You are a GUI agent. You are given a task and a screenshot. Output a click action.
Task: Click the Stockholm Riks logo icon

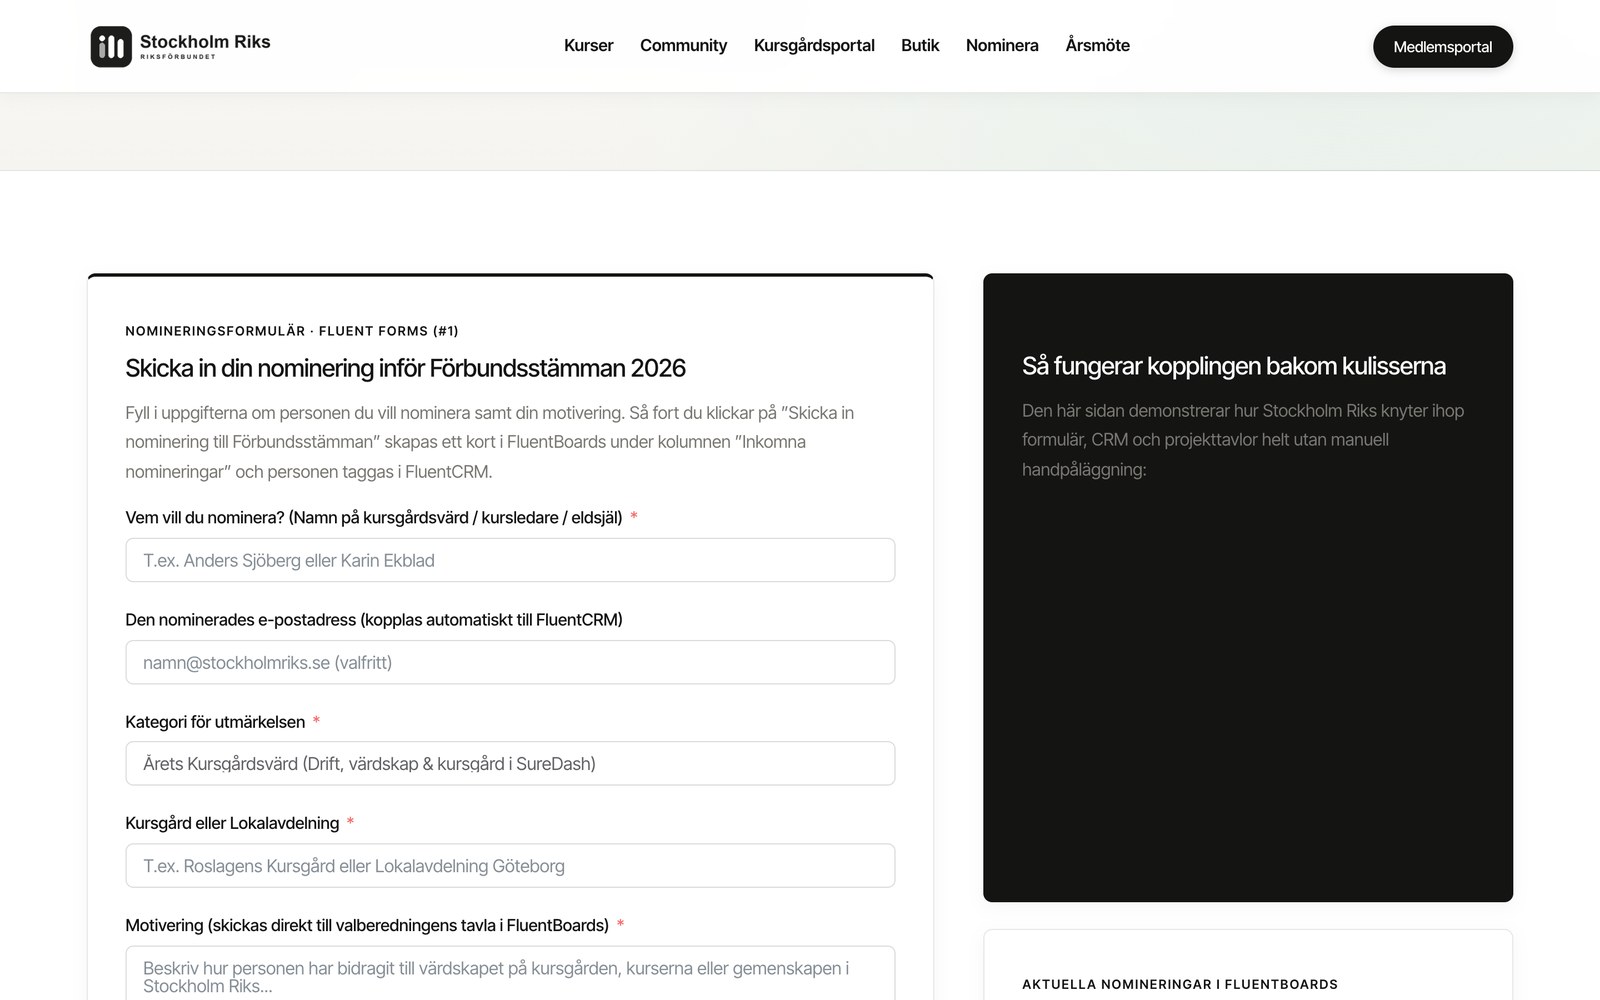point(111,46)
